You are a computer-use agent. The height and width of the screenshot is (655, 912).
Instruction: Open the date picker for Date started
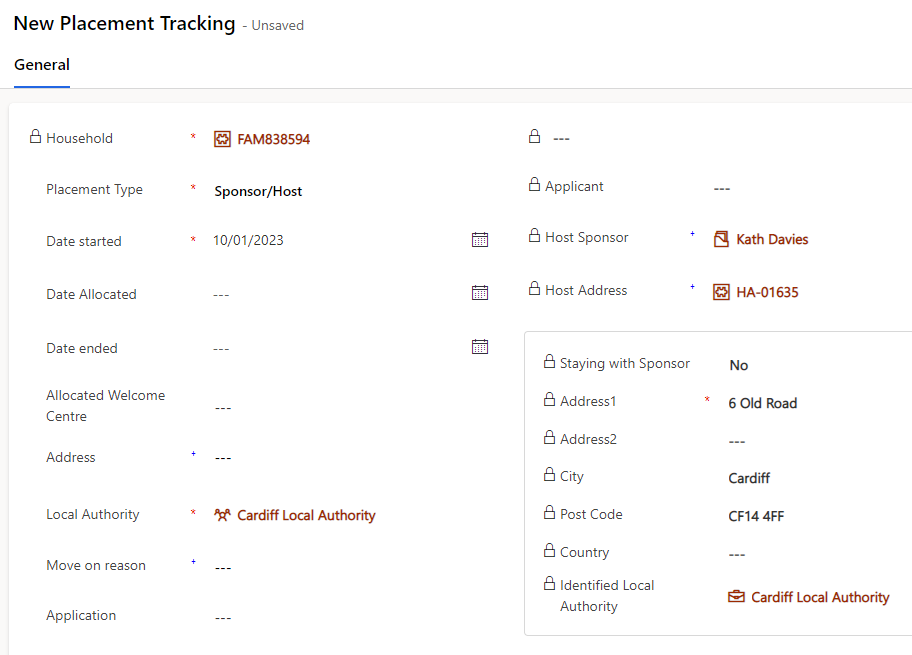point(480,239)
